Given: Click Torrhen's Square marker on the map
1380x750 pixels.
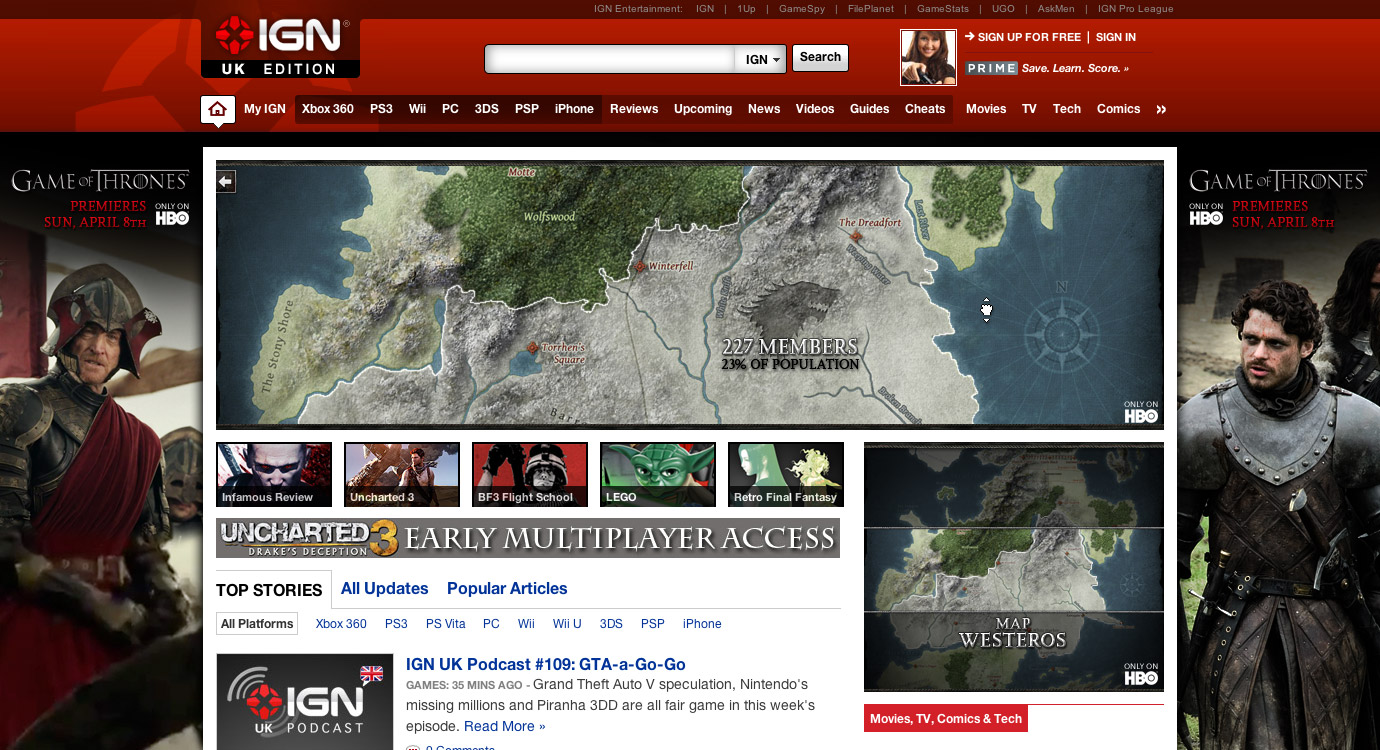Looking at the screenshot, I should click(x=532, y=347).
